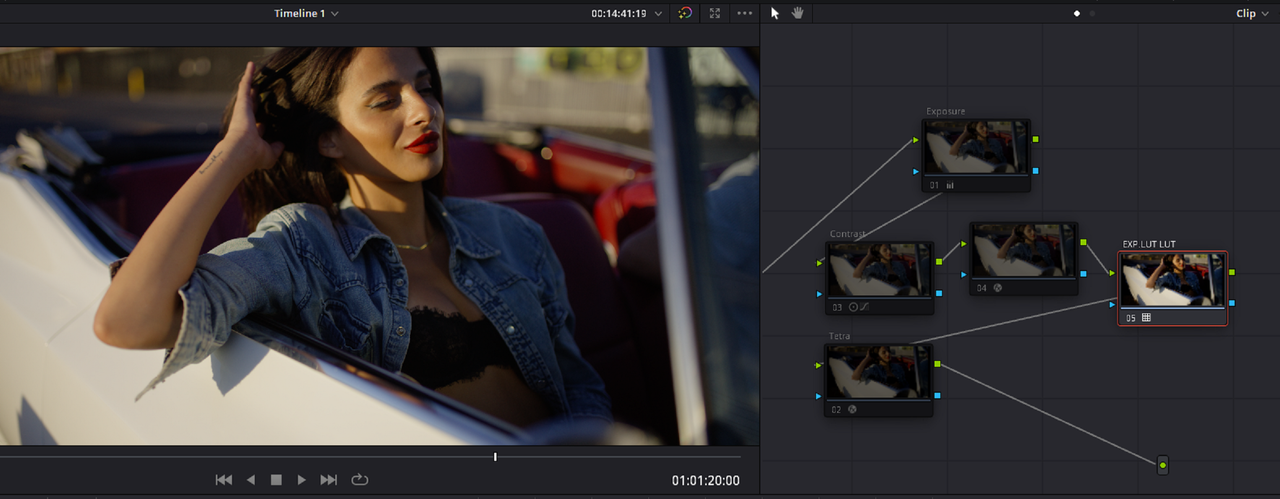Expand the timecode display options

(657, 14)
